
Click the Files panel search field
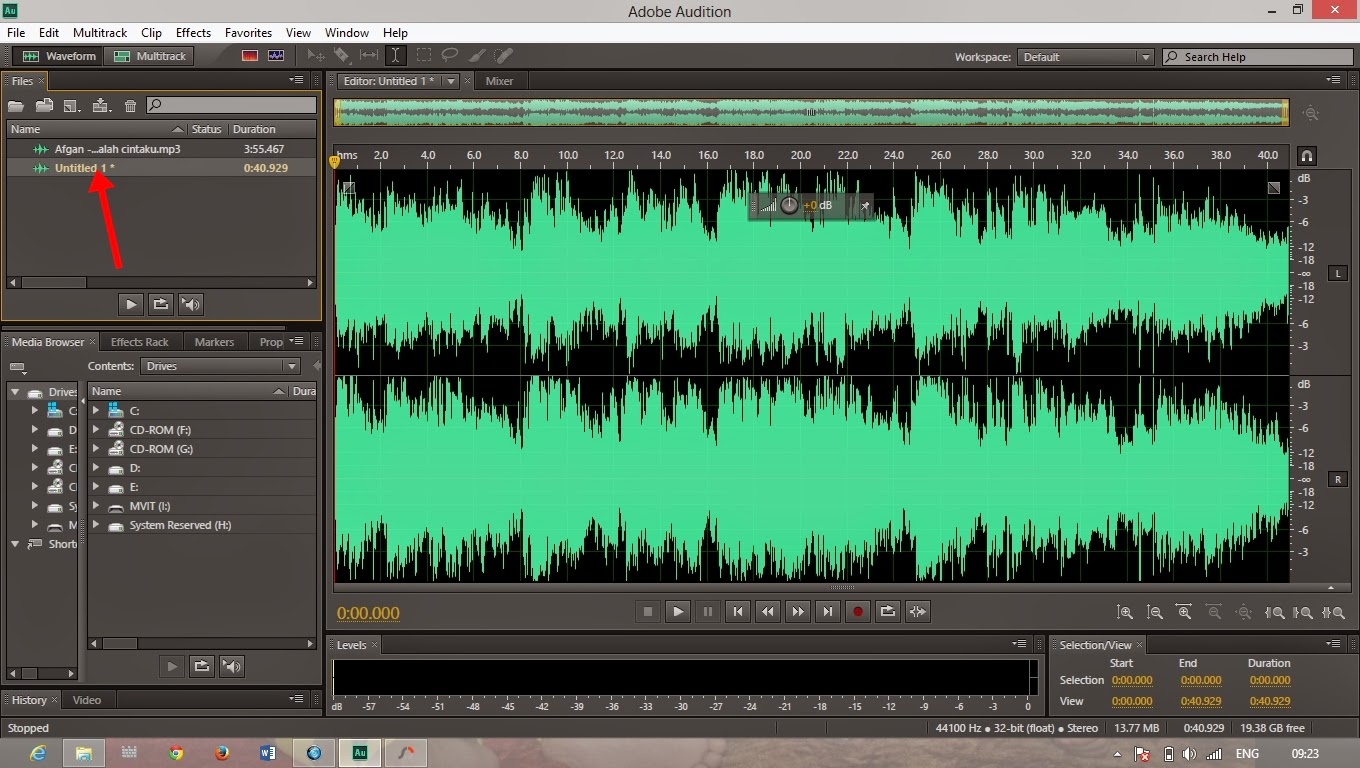click(x=232, y=105)
